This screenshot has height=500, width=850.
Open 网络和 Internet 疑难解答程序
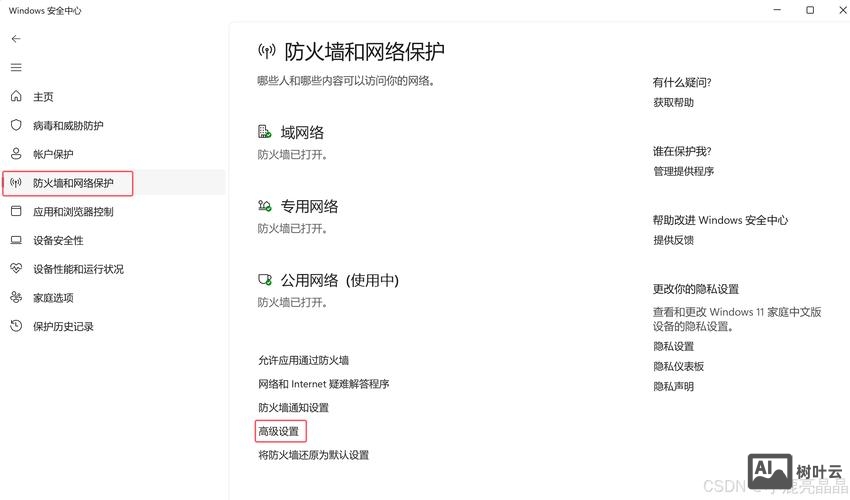tap(324, 384)
